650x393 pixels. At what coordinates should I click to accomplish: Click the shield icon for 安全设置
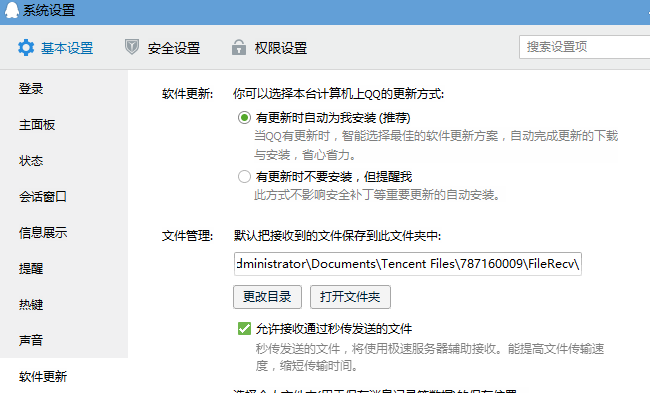point(132,47)
